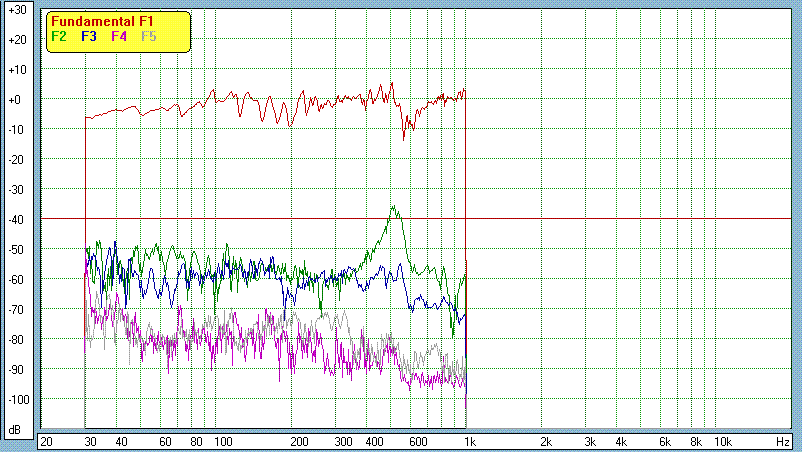
Task: Select the gray F5 legend entry
Action: pyautogui.click(x=148, y=36)
